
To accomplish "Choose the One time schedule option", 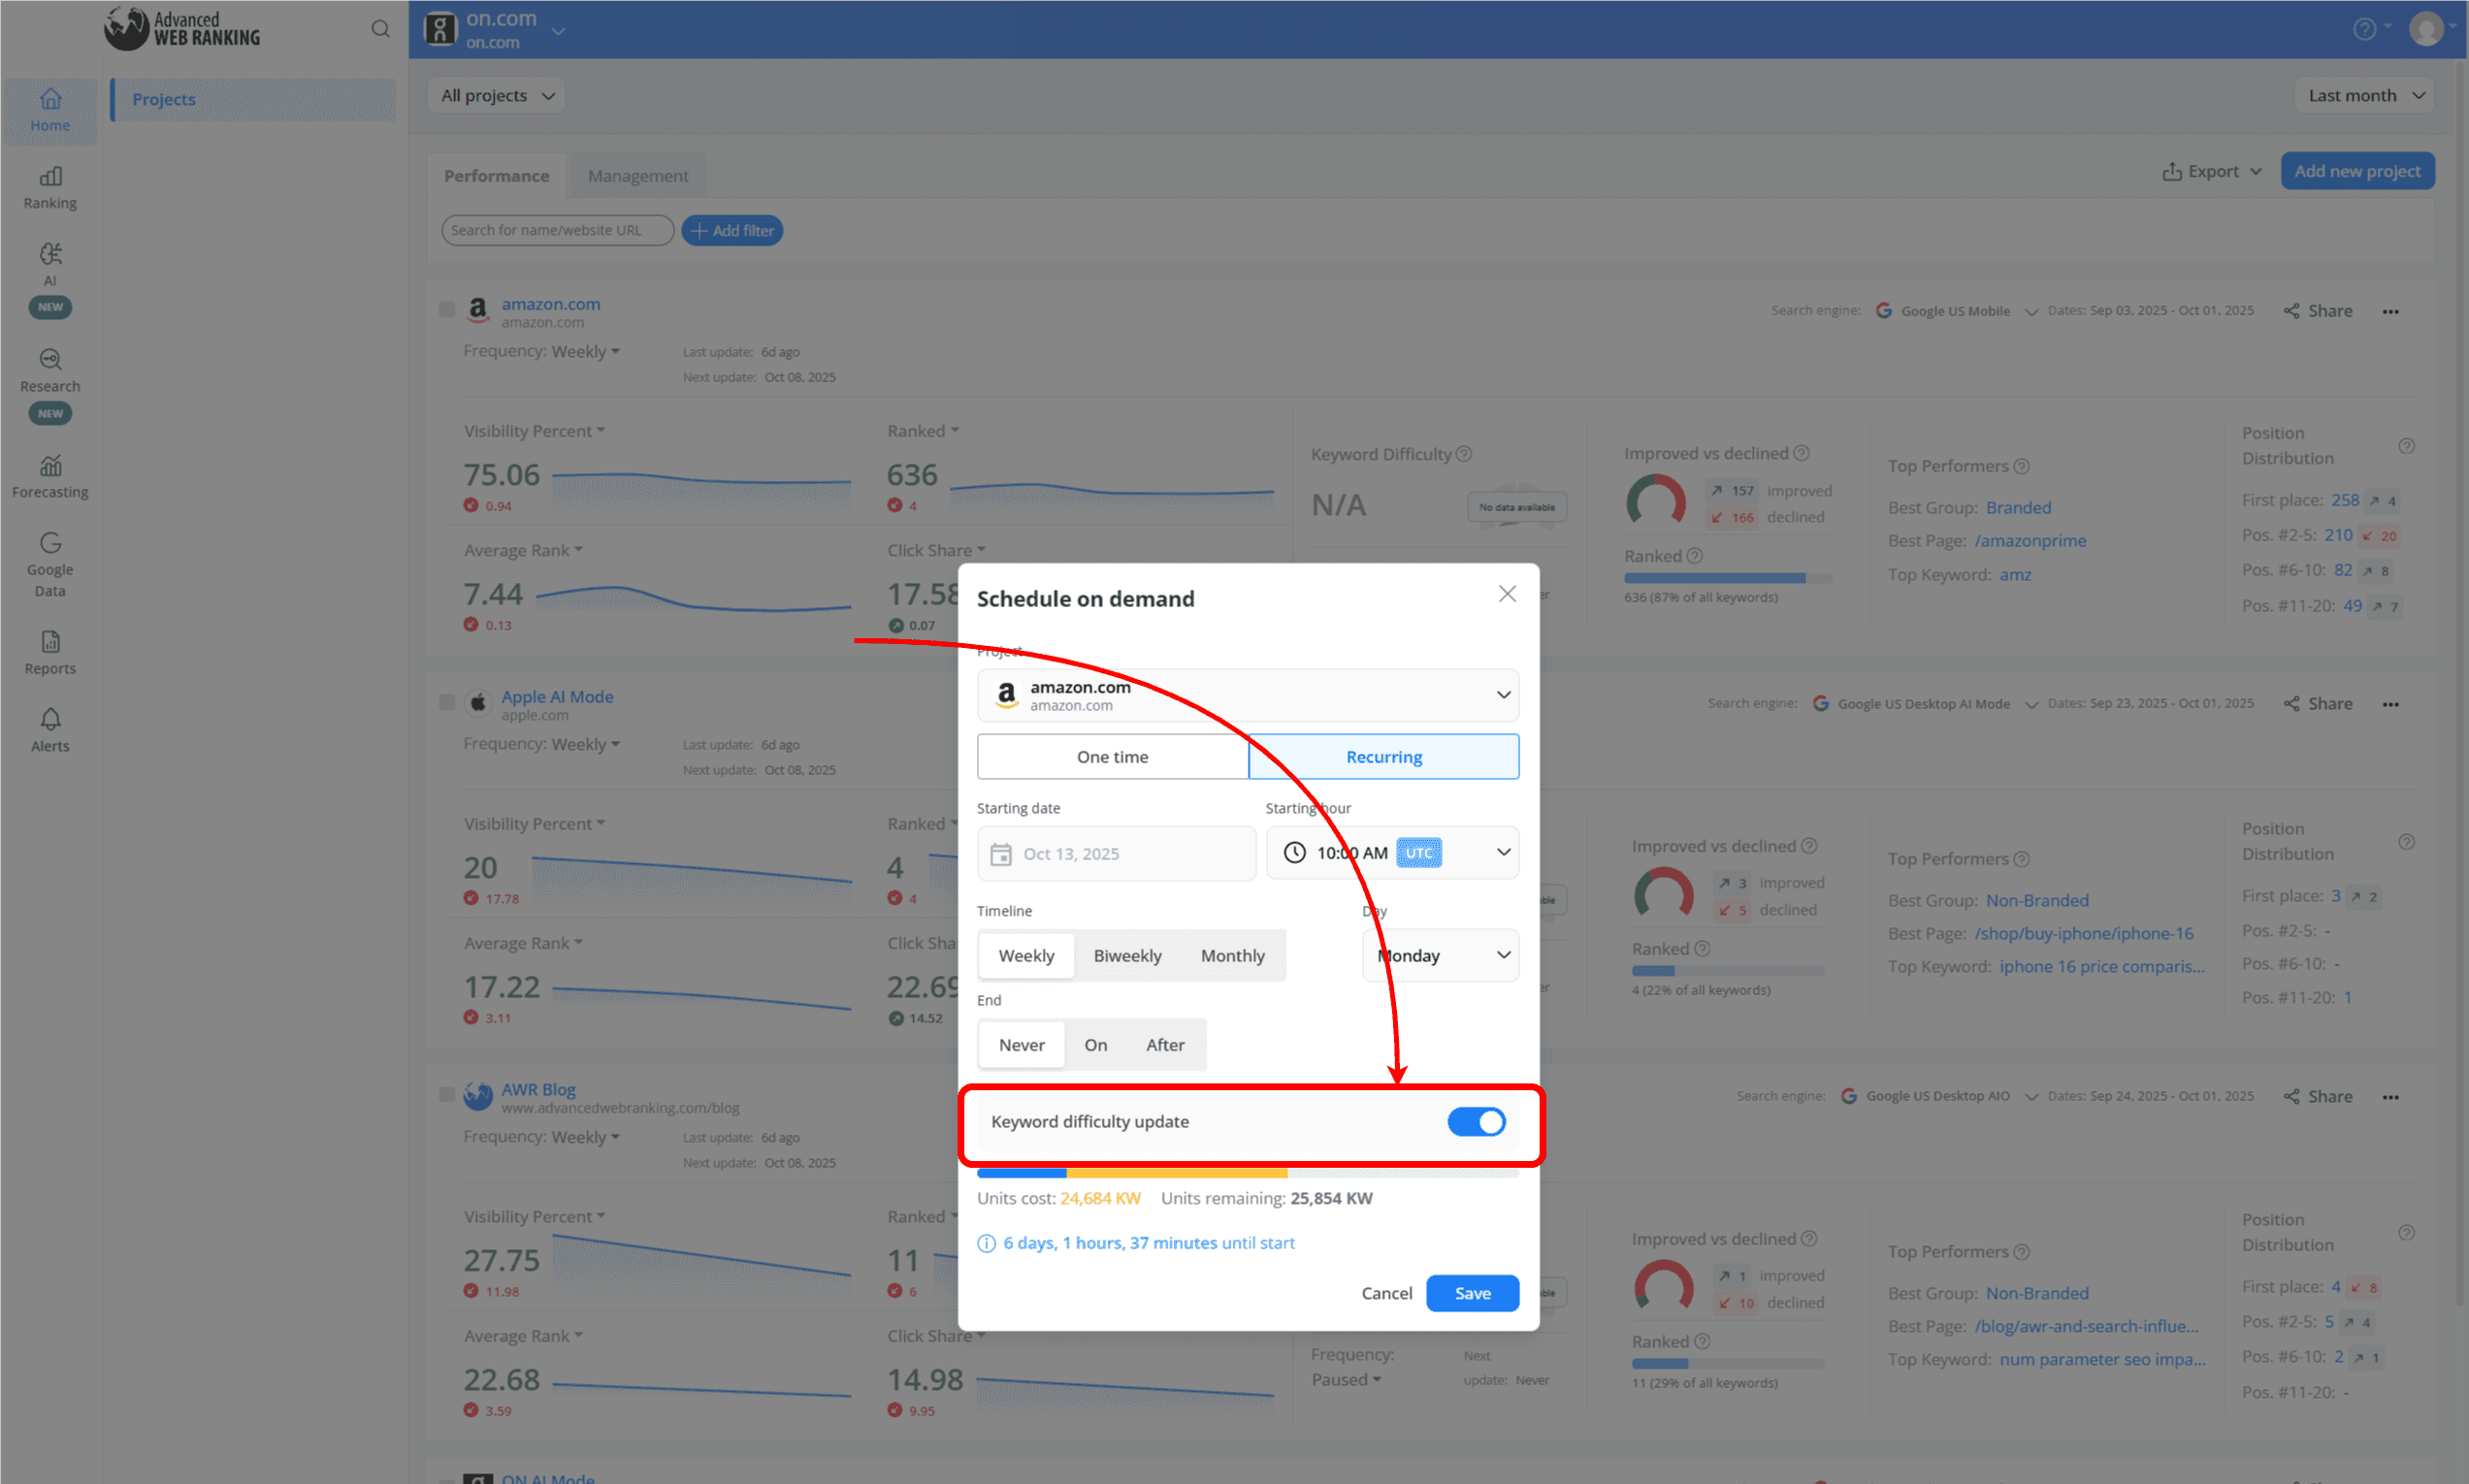I will click(x=1112, y=757).
